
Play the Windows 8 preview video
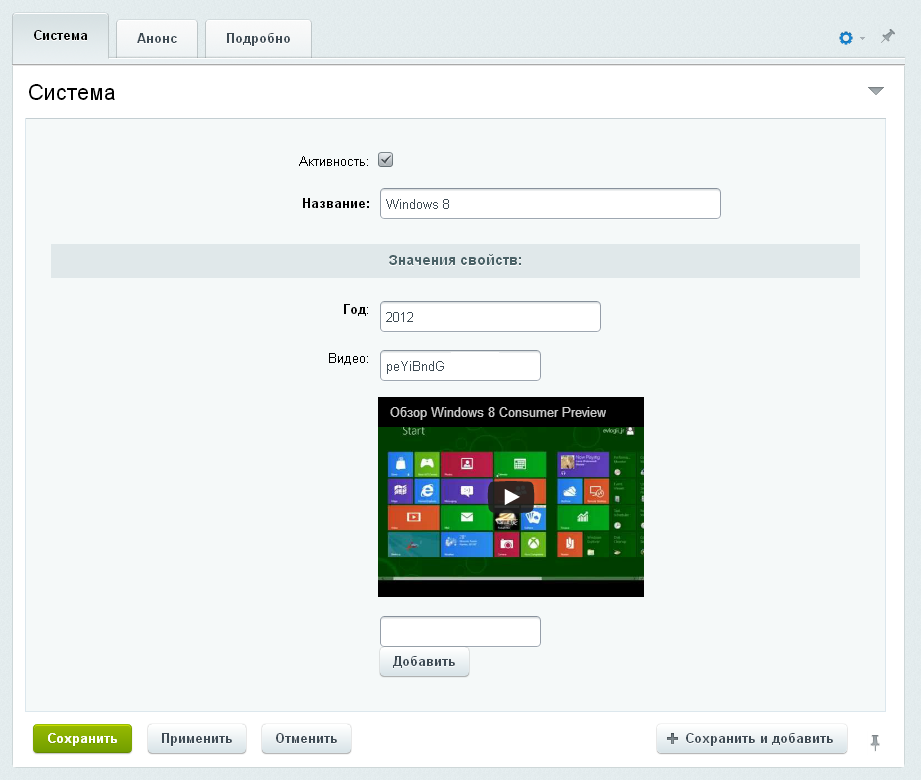tap(511, 496)
